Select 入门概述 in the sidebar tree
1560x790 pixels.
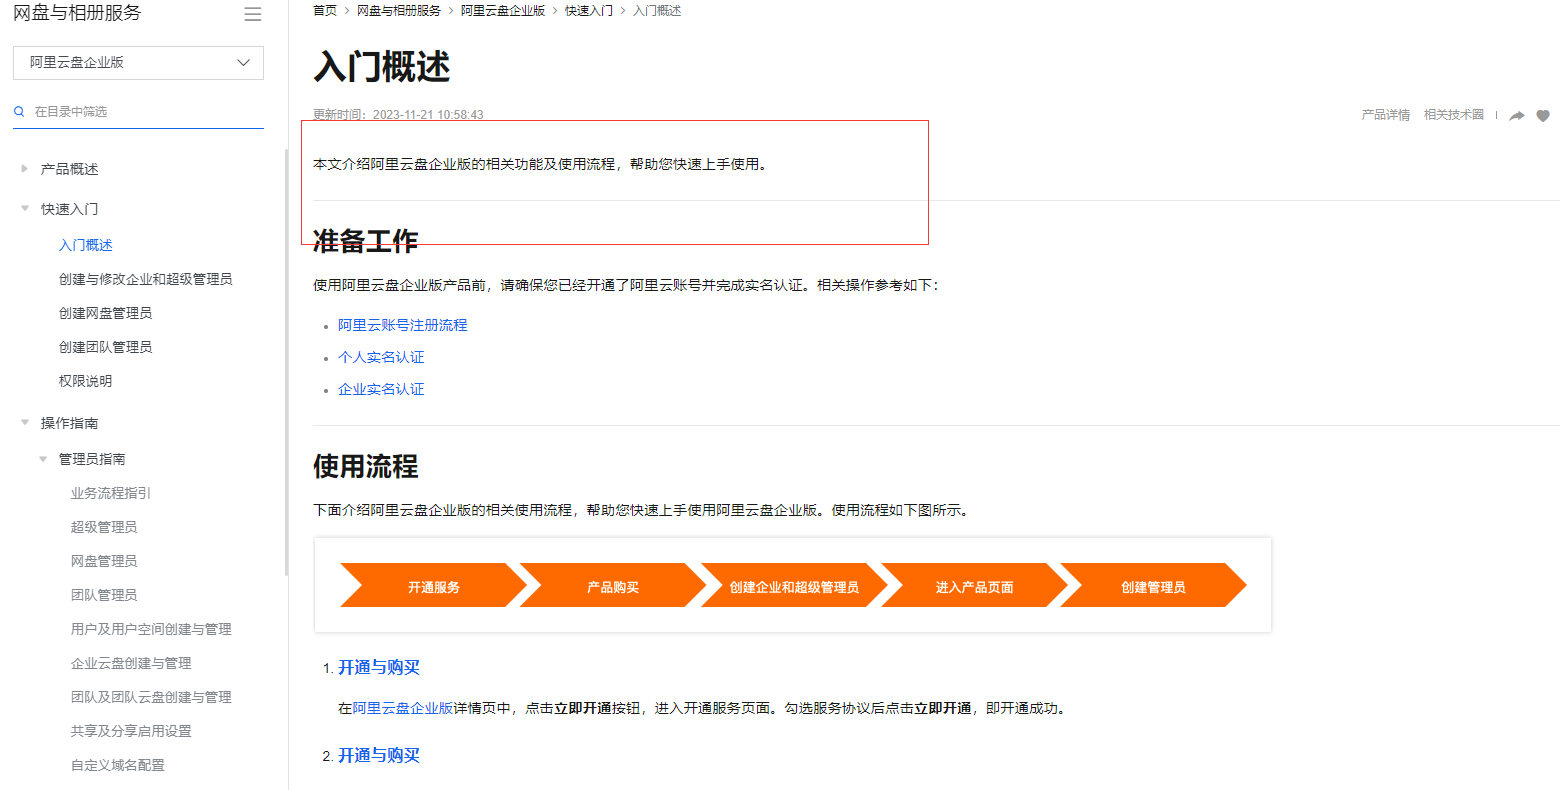pos(86,245)
